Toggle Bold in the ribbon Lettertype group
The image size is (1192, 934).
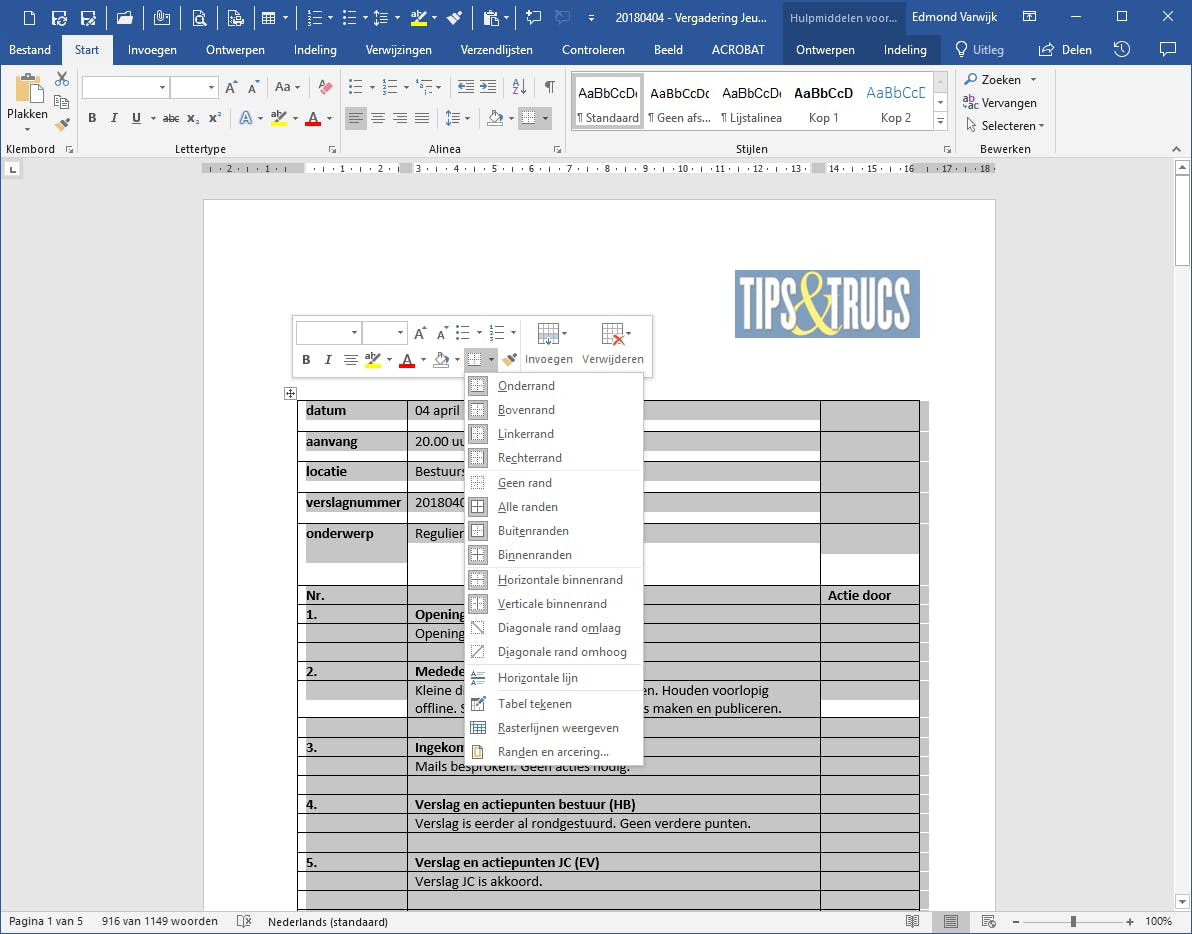(92, 118)
